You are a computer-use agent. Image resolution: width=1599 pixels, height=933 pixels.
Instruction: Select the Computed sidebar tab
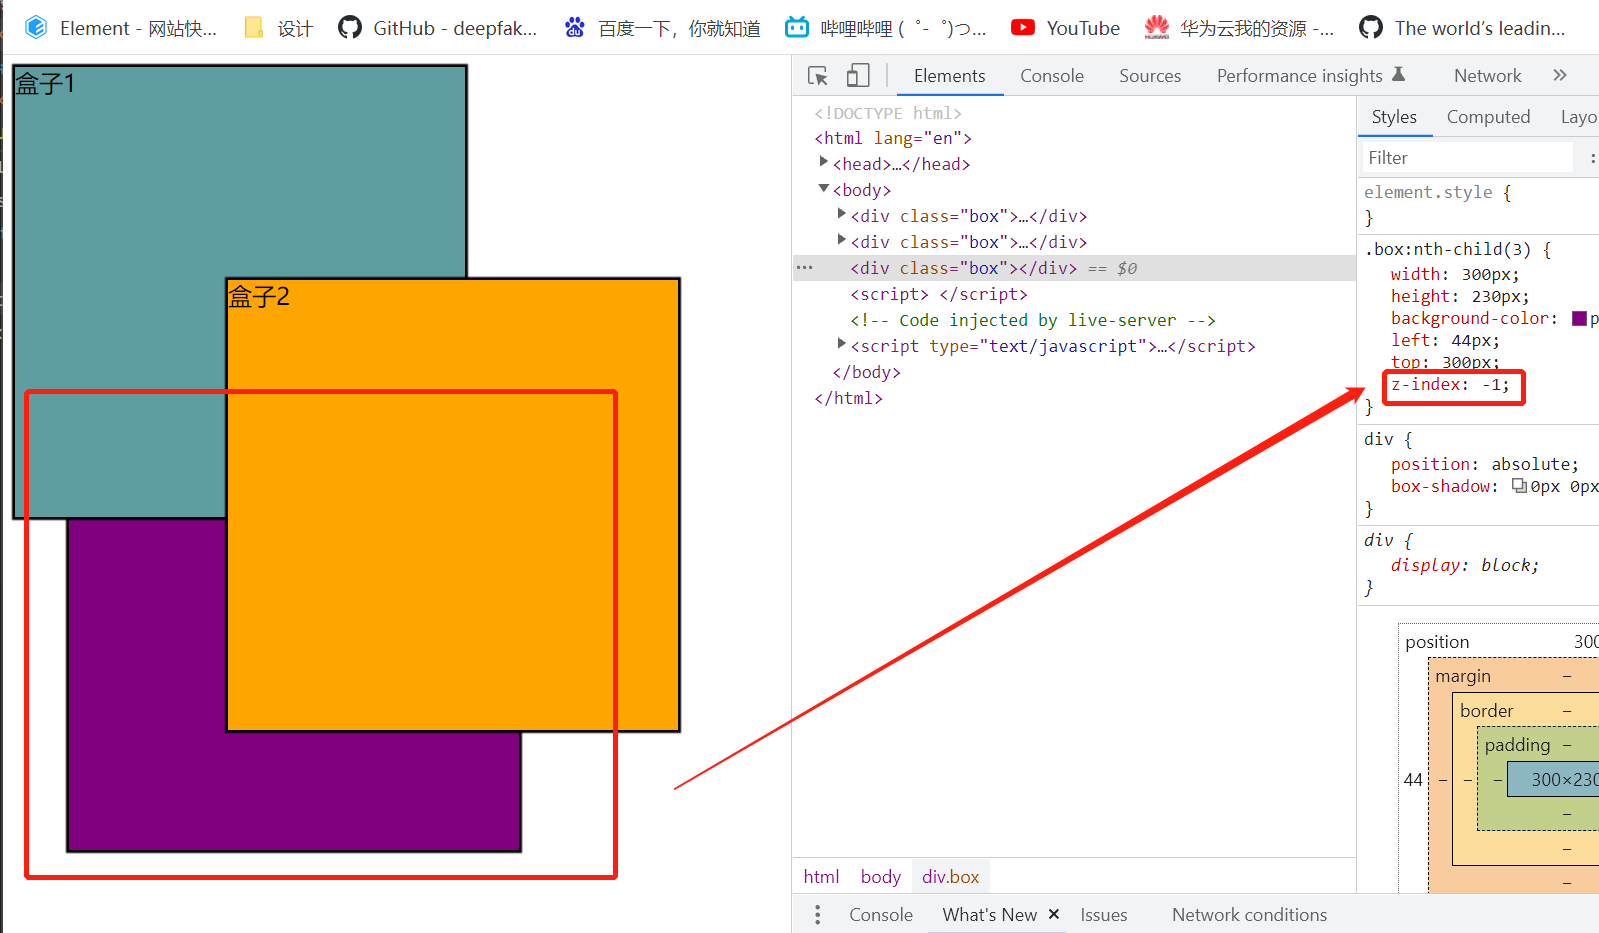tap(1488, 117)
